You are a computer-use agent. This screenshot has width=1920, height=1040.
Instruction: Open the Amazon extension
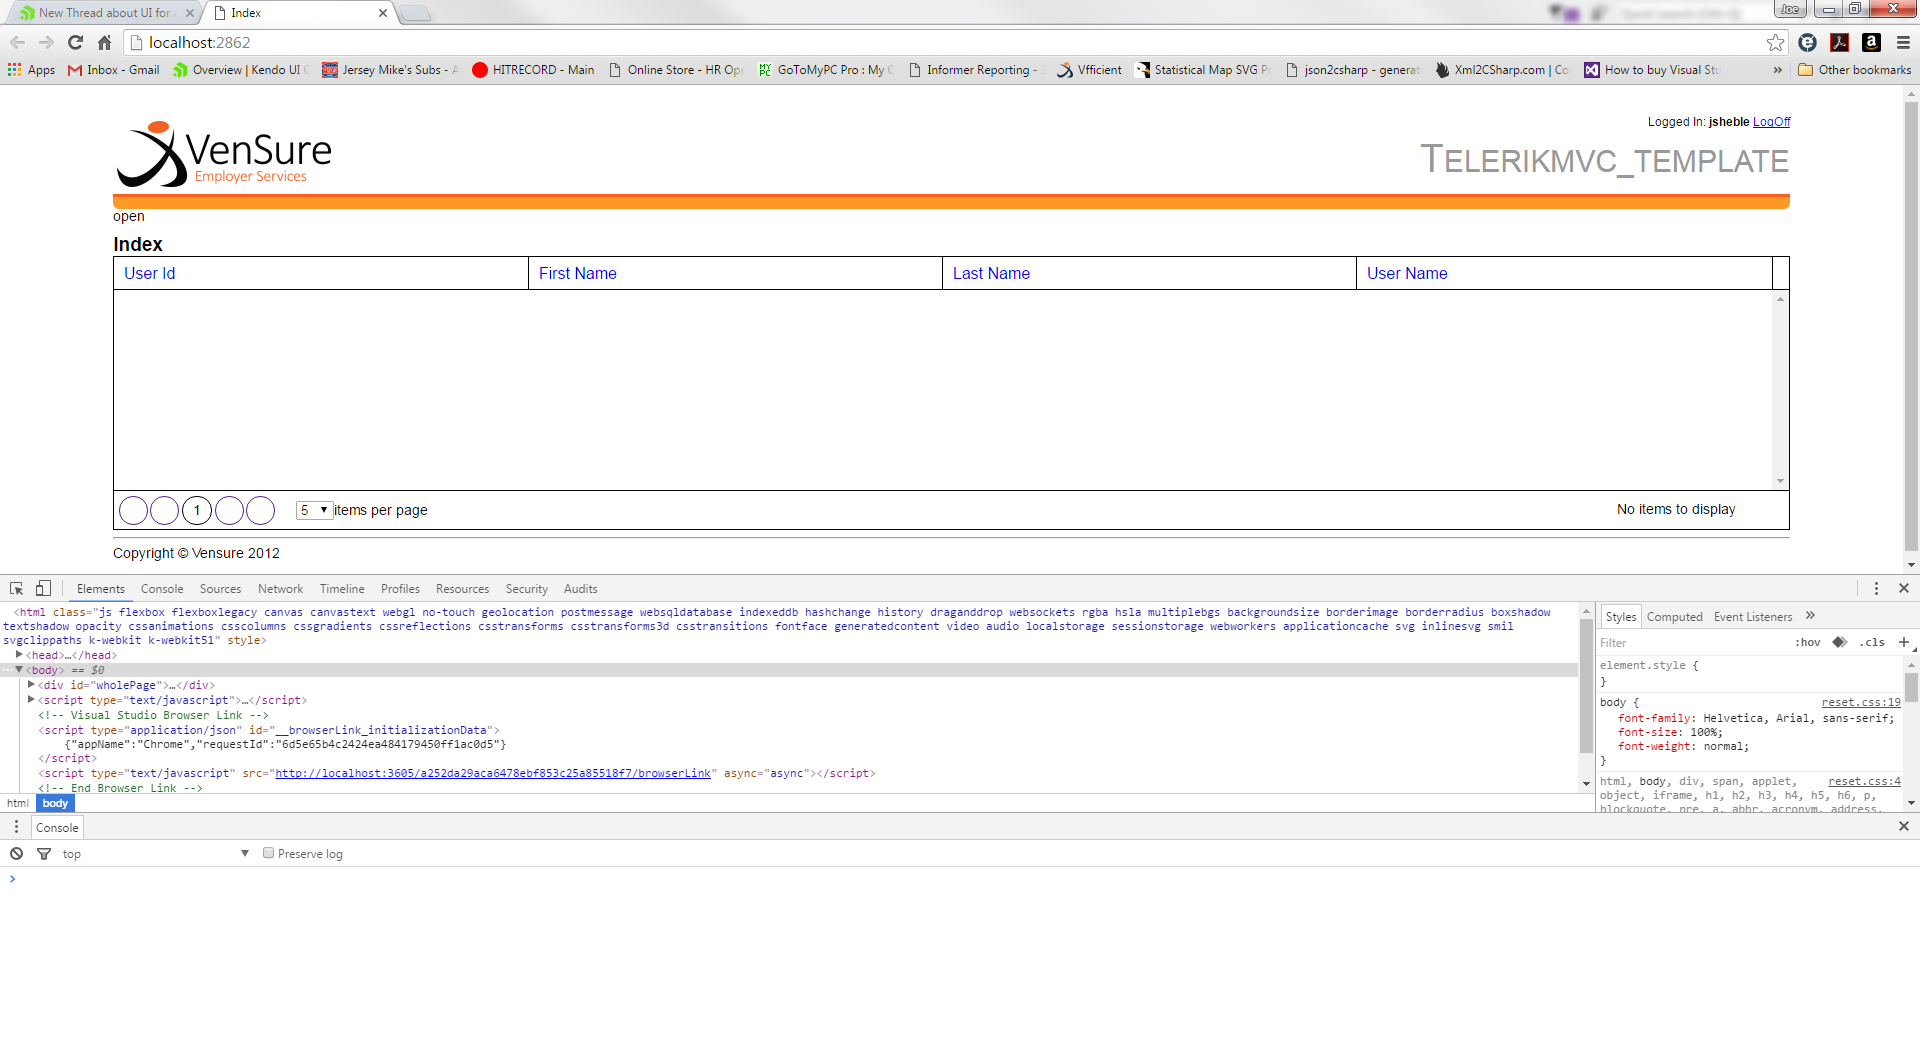point(1871,42)
